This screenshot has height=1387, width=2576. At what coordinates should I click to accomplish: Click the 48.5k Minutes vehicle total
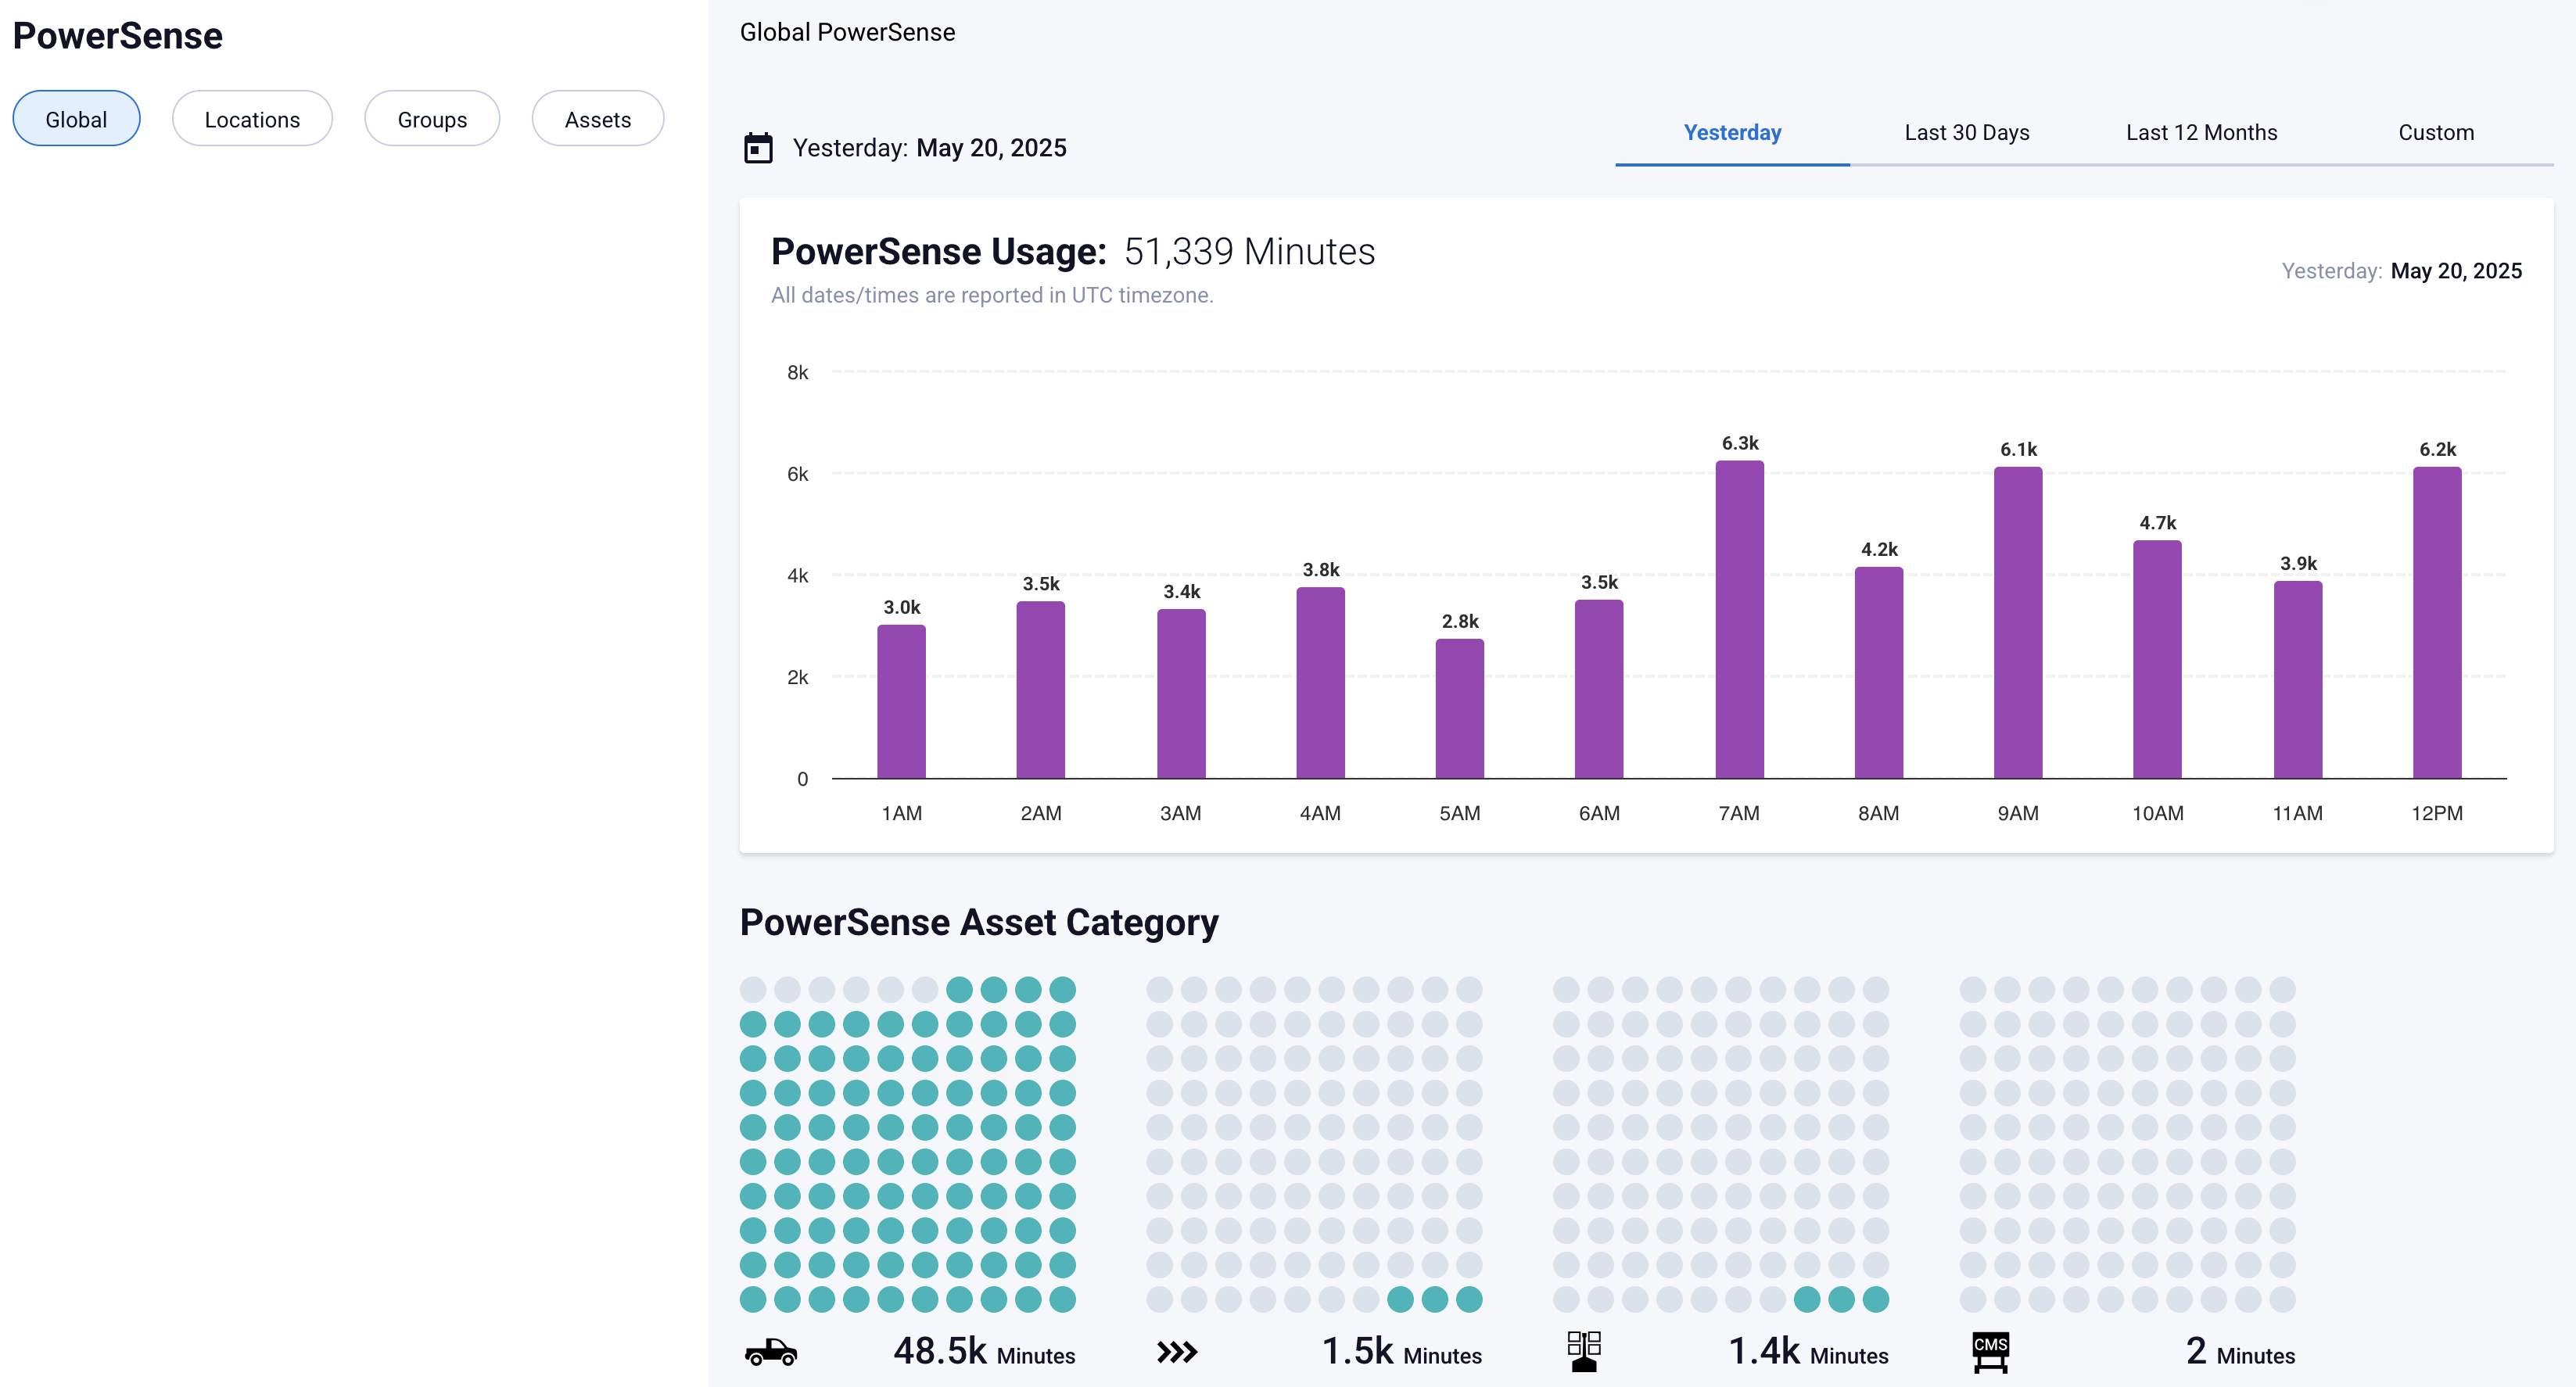(983, 1352)
